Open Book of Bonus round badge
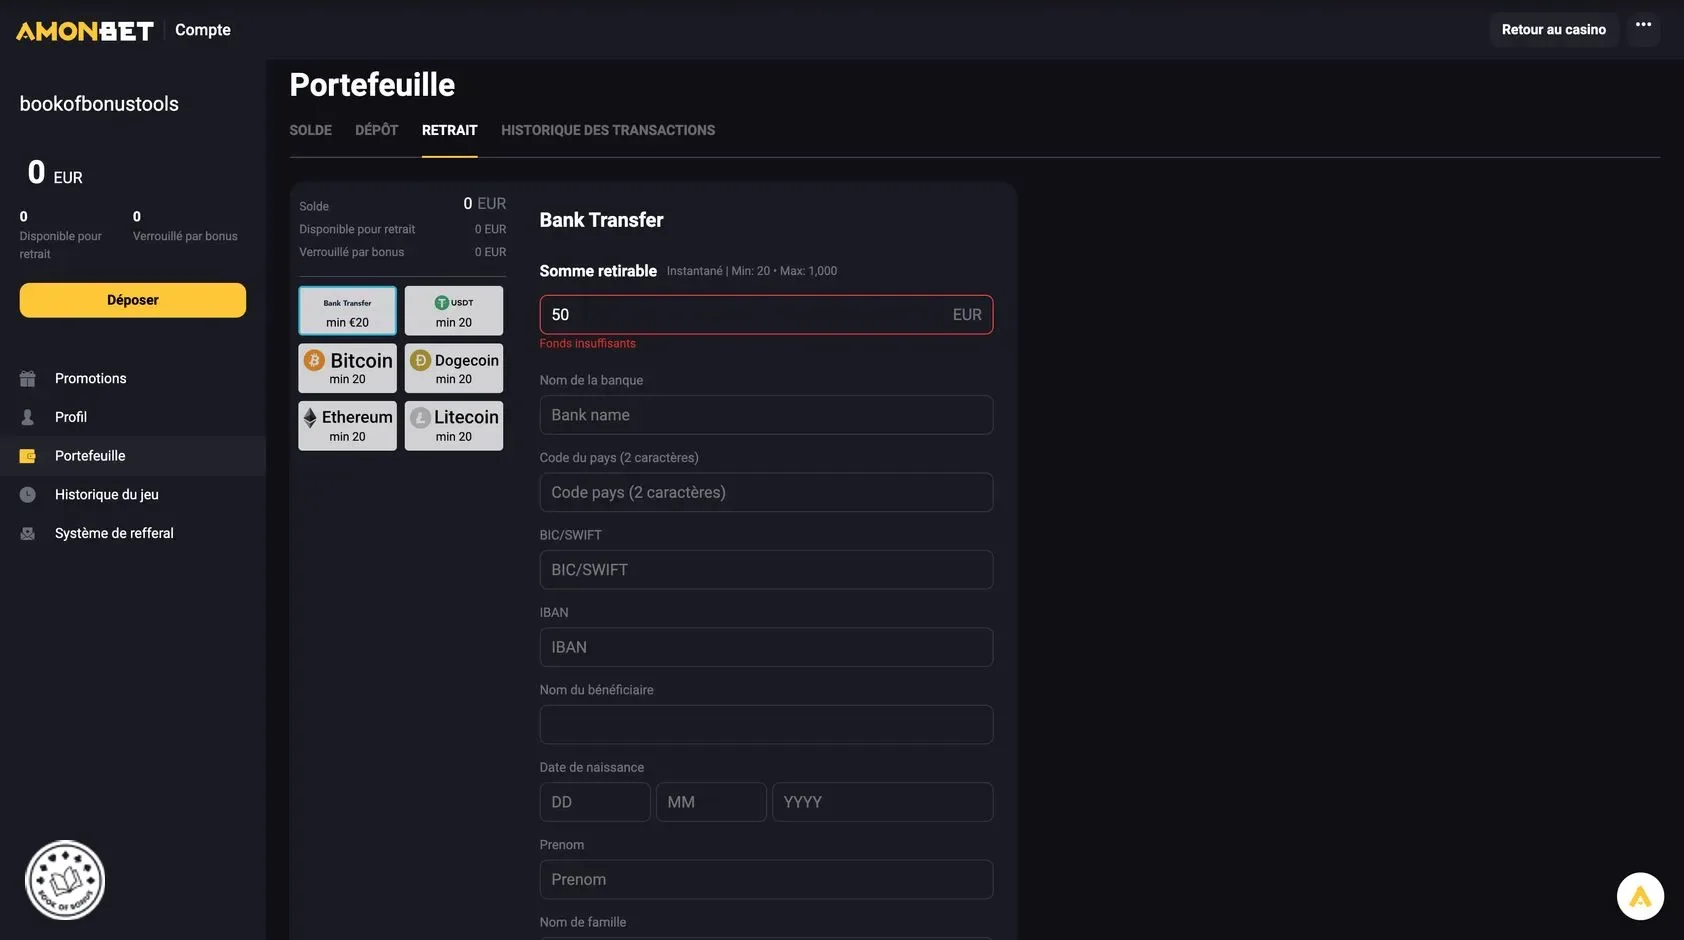 pyautogui.click(x=65, y=880)
